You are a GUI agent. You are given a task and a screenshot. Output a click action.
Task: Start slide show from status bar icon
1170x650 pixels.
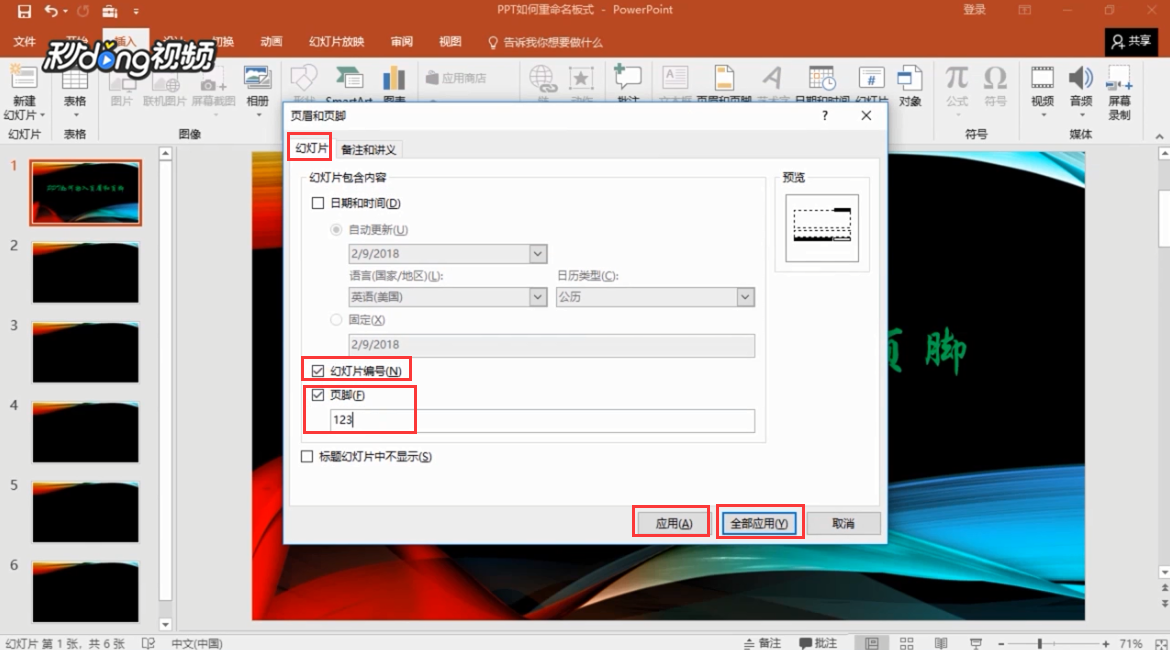(x=975, y=643)
